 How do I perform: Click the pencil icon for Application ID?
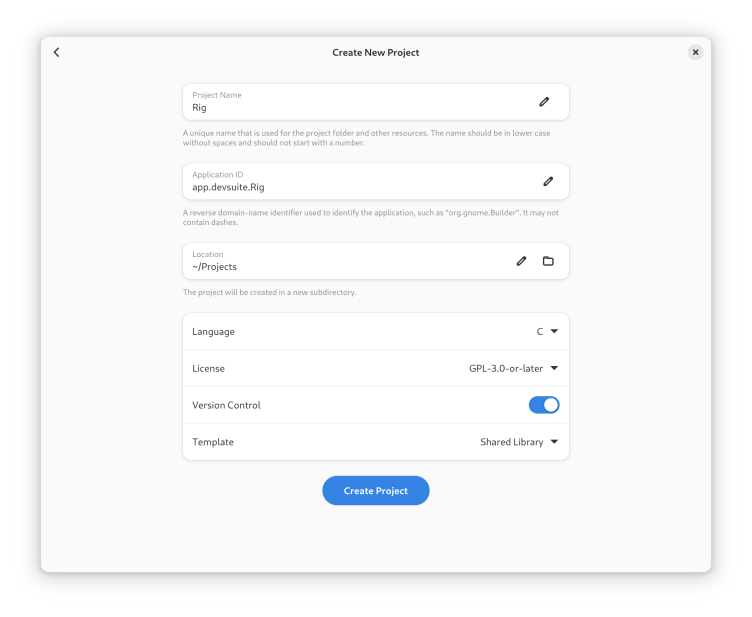pyautogui.click(x=548, y=181)
